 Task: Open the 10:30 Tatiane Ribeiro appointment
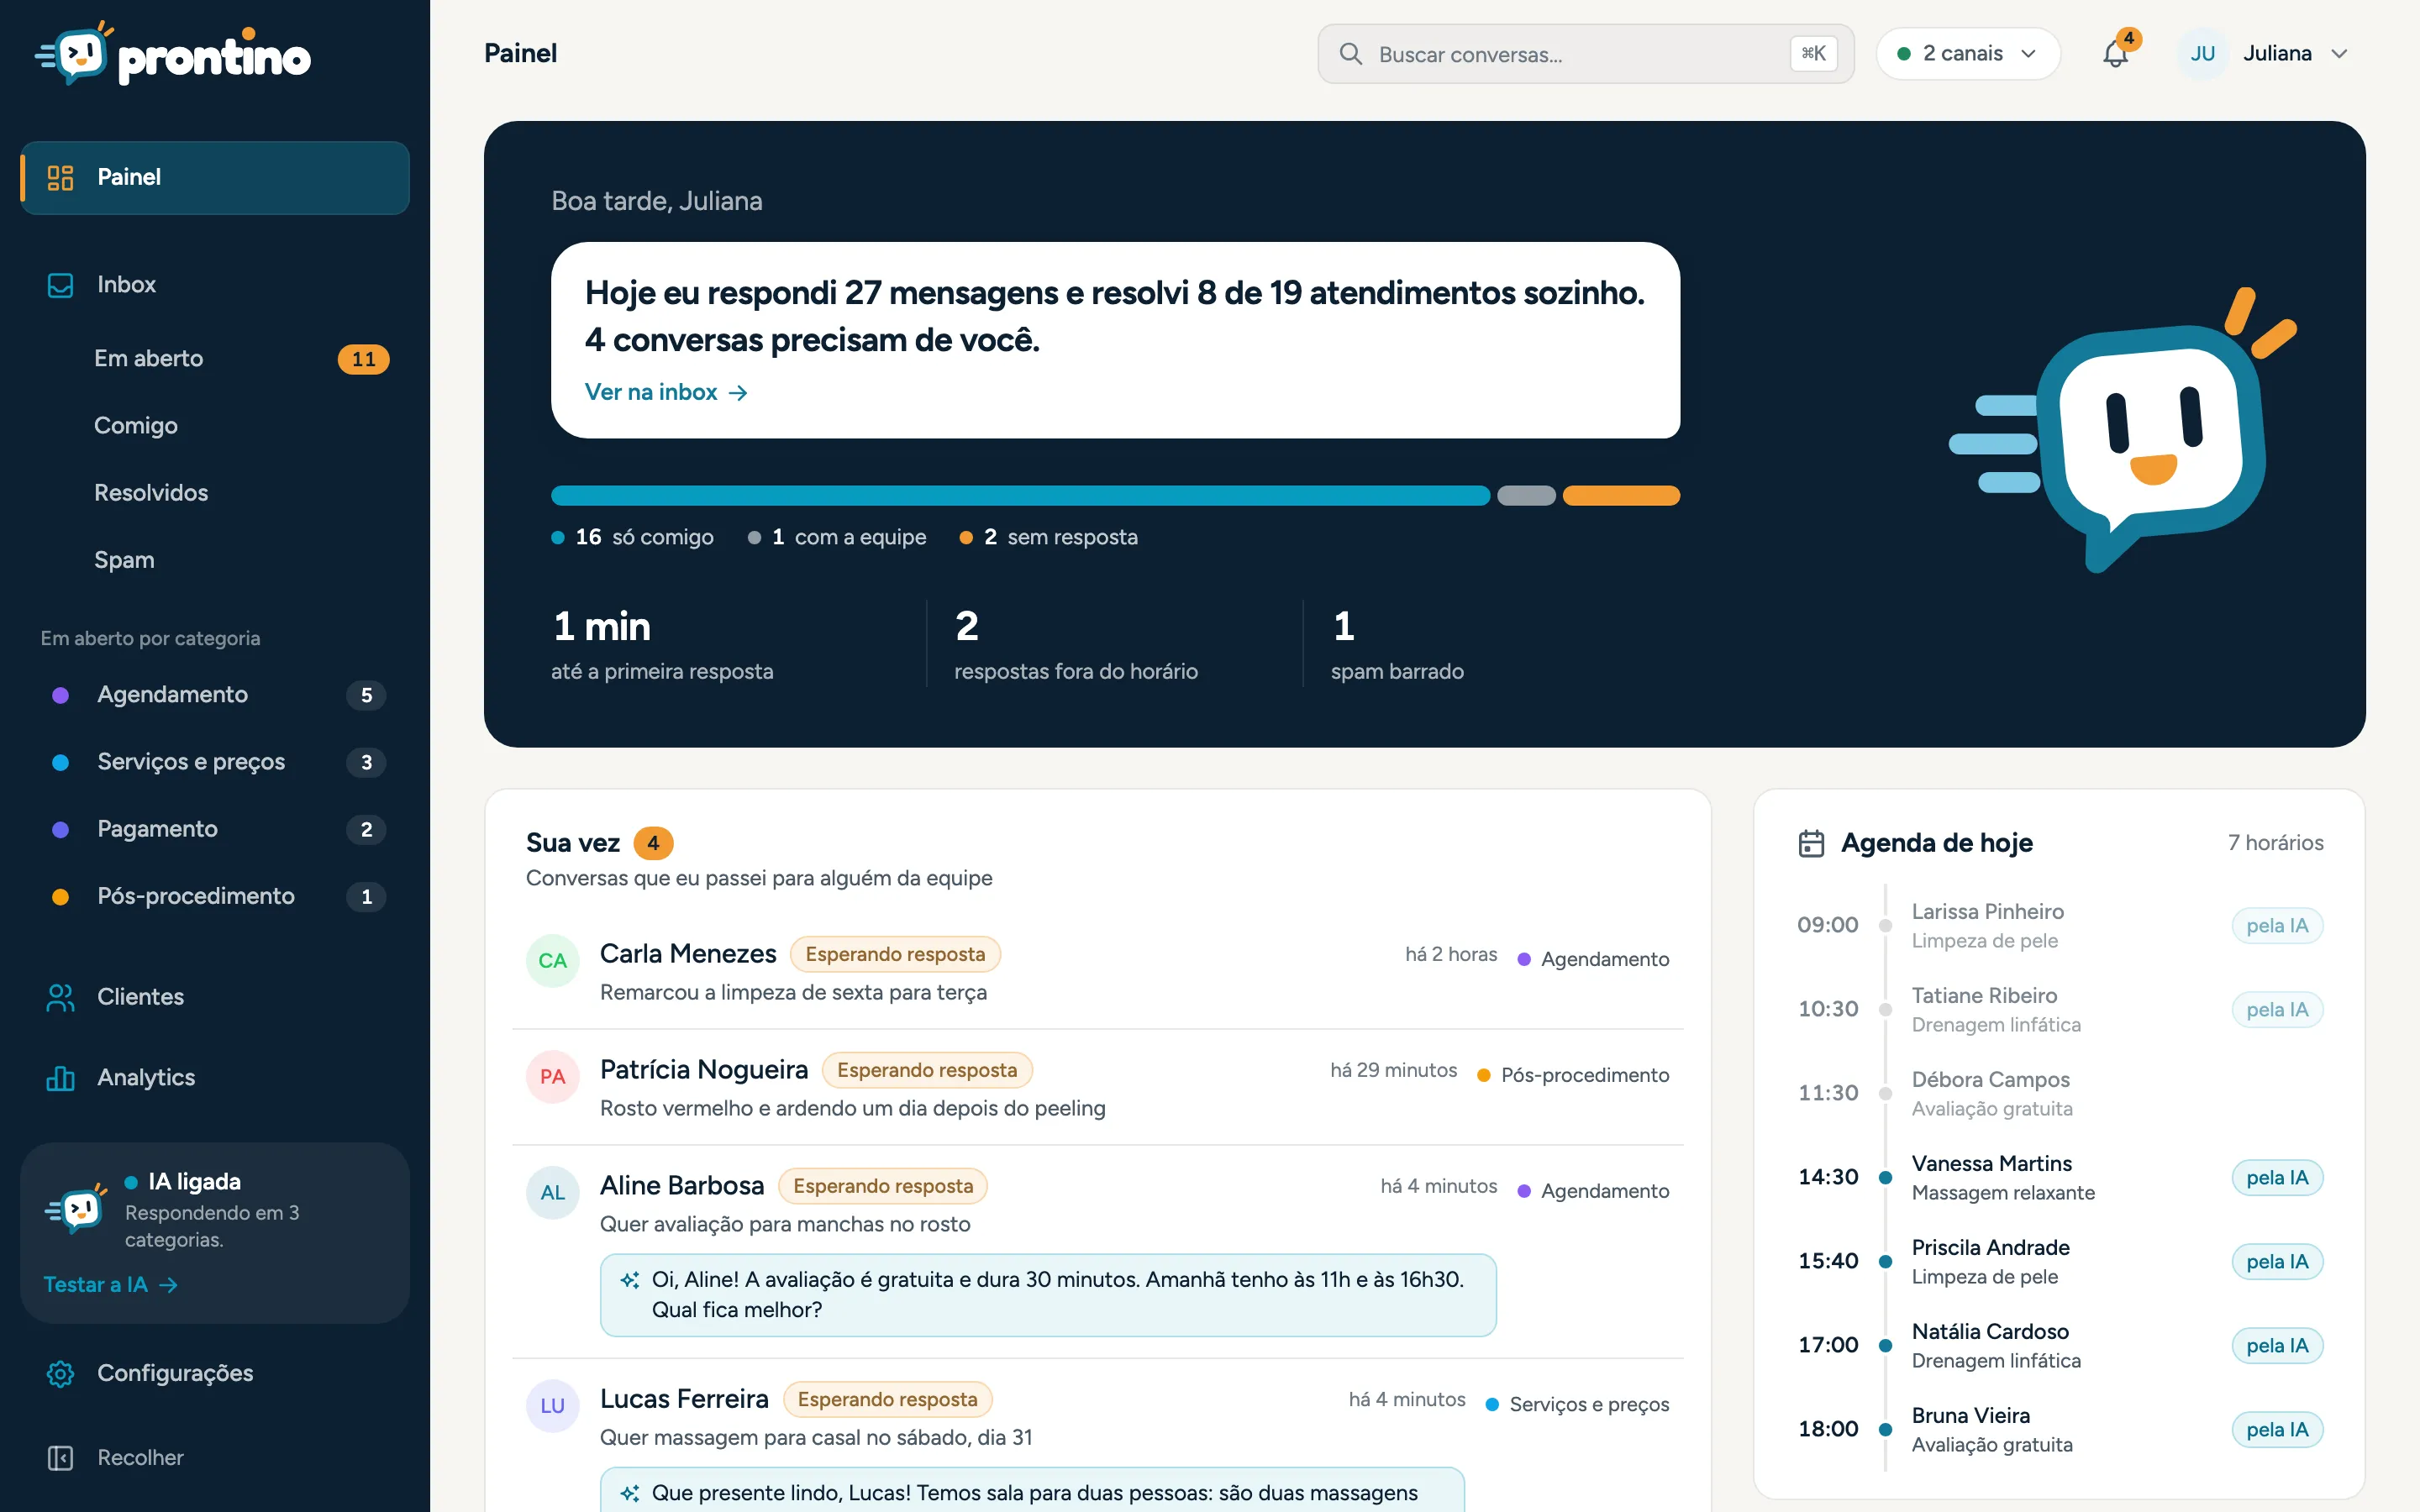[2060, 1010]
